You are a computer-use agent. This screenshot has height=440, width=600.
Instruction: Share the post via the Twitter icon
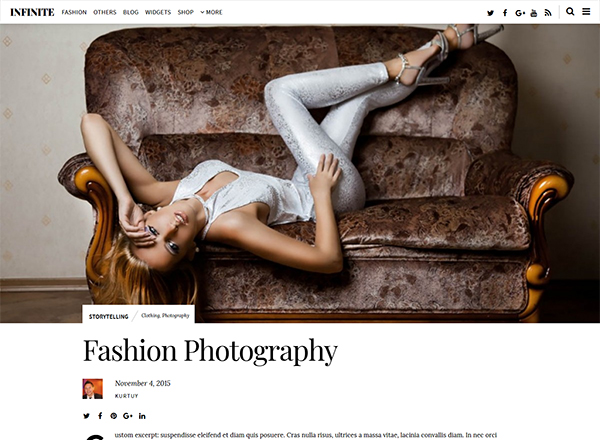[x=86, y=416]
